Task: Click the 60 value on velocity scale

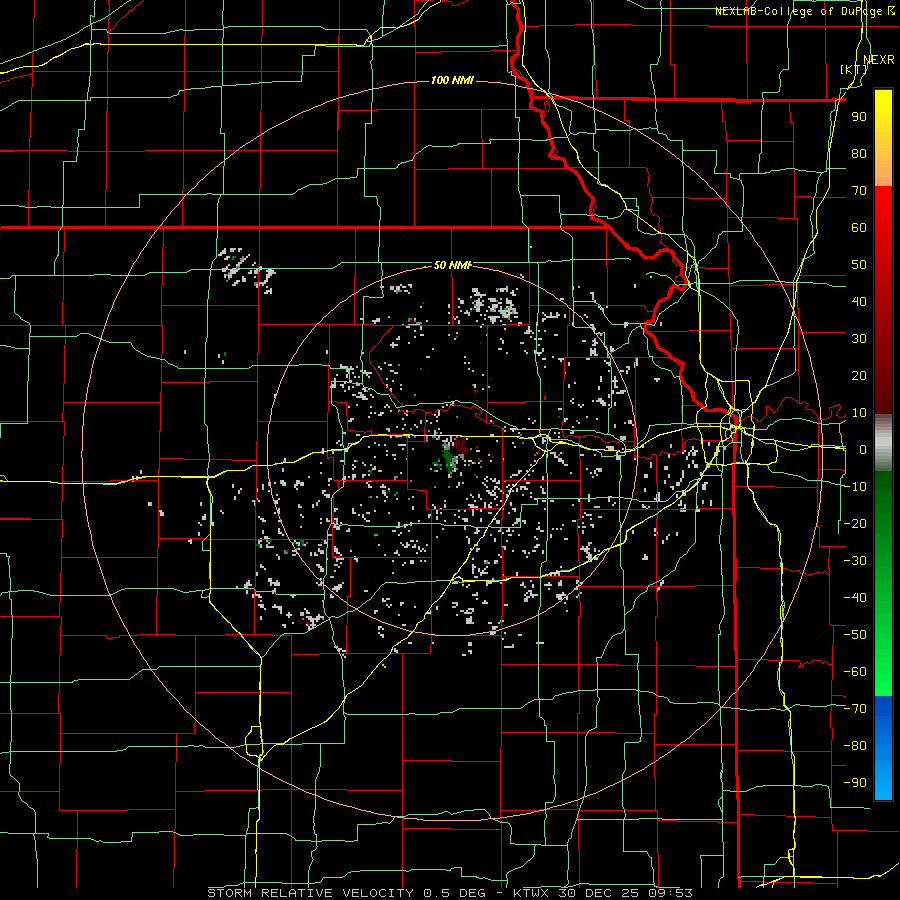Action: click(x=859, y=228)
